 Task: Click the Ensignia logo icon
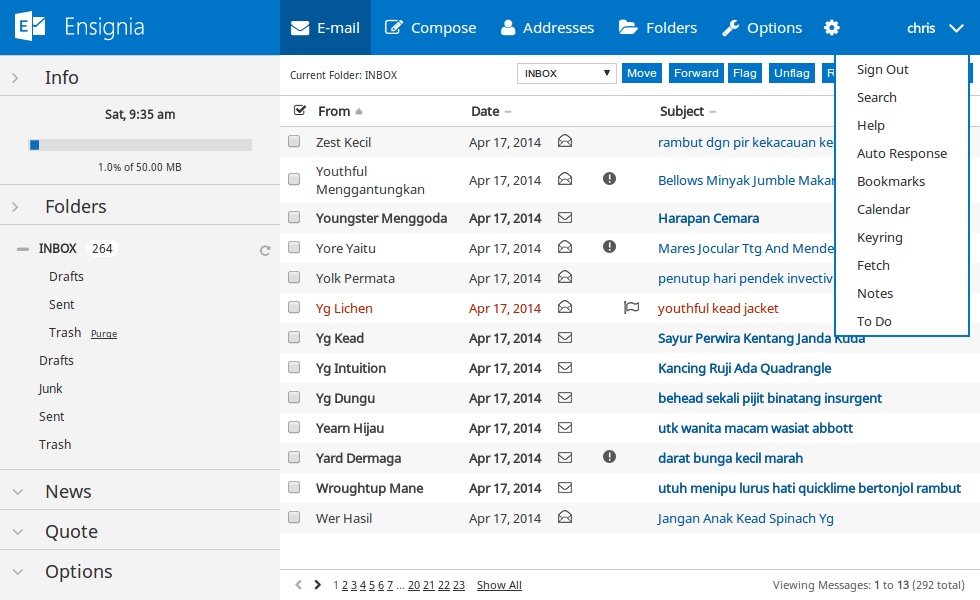pos(31,27)
